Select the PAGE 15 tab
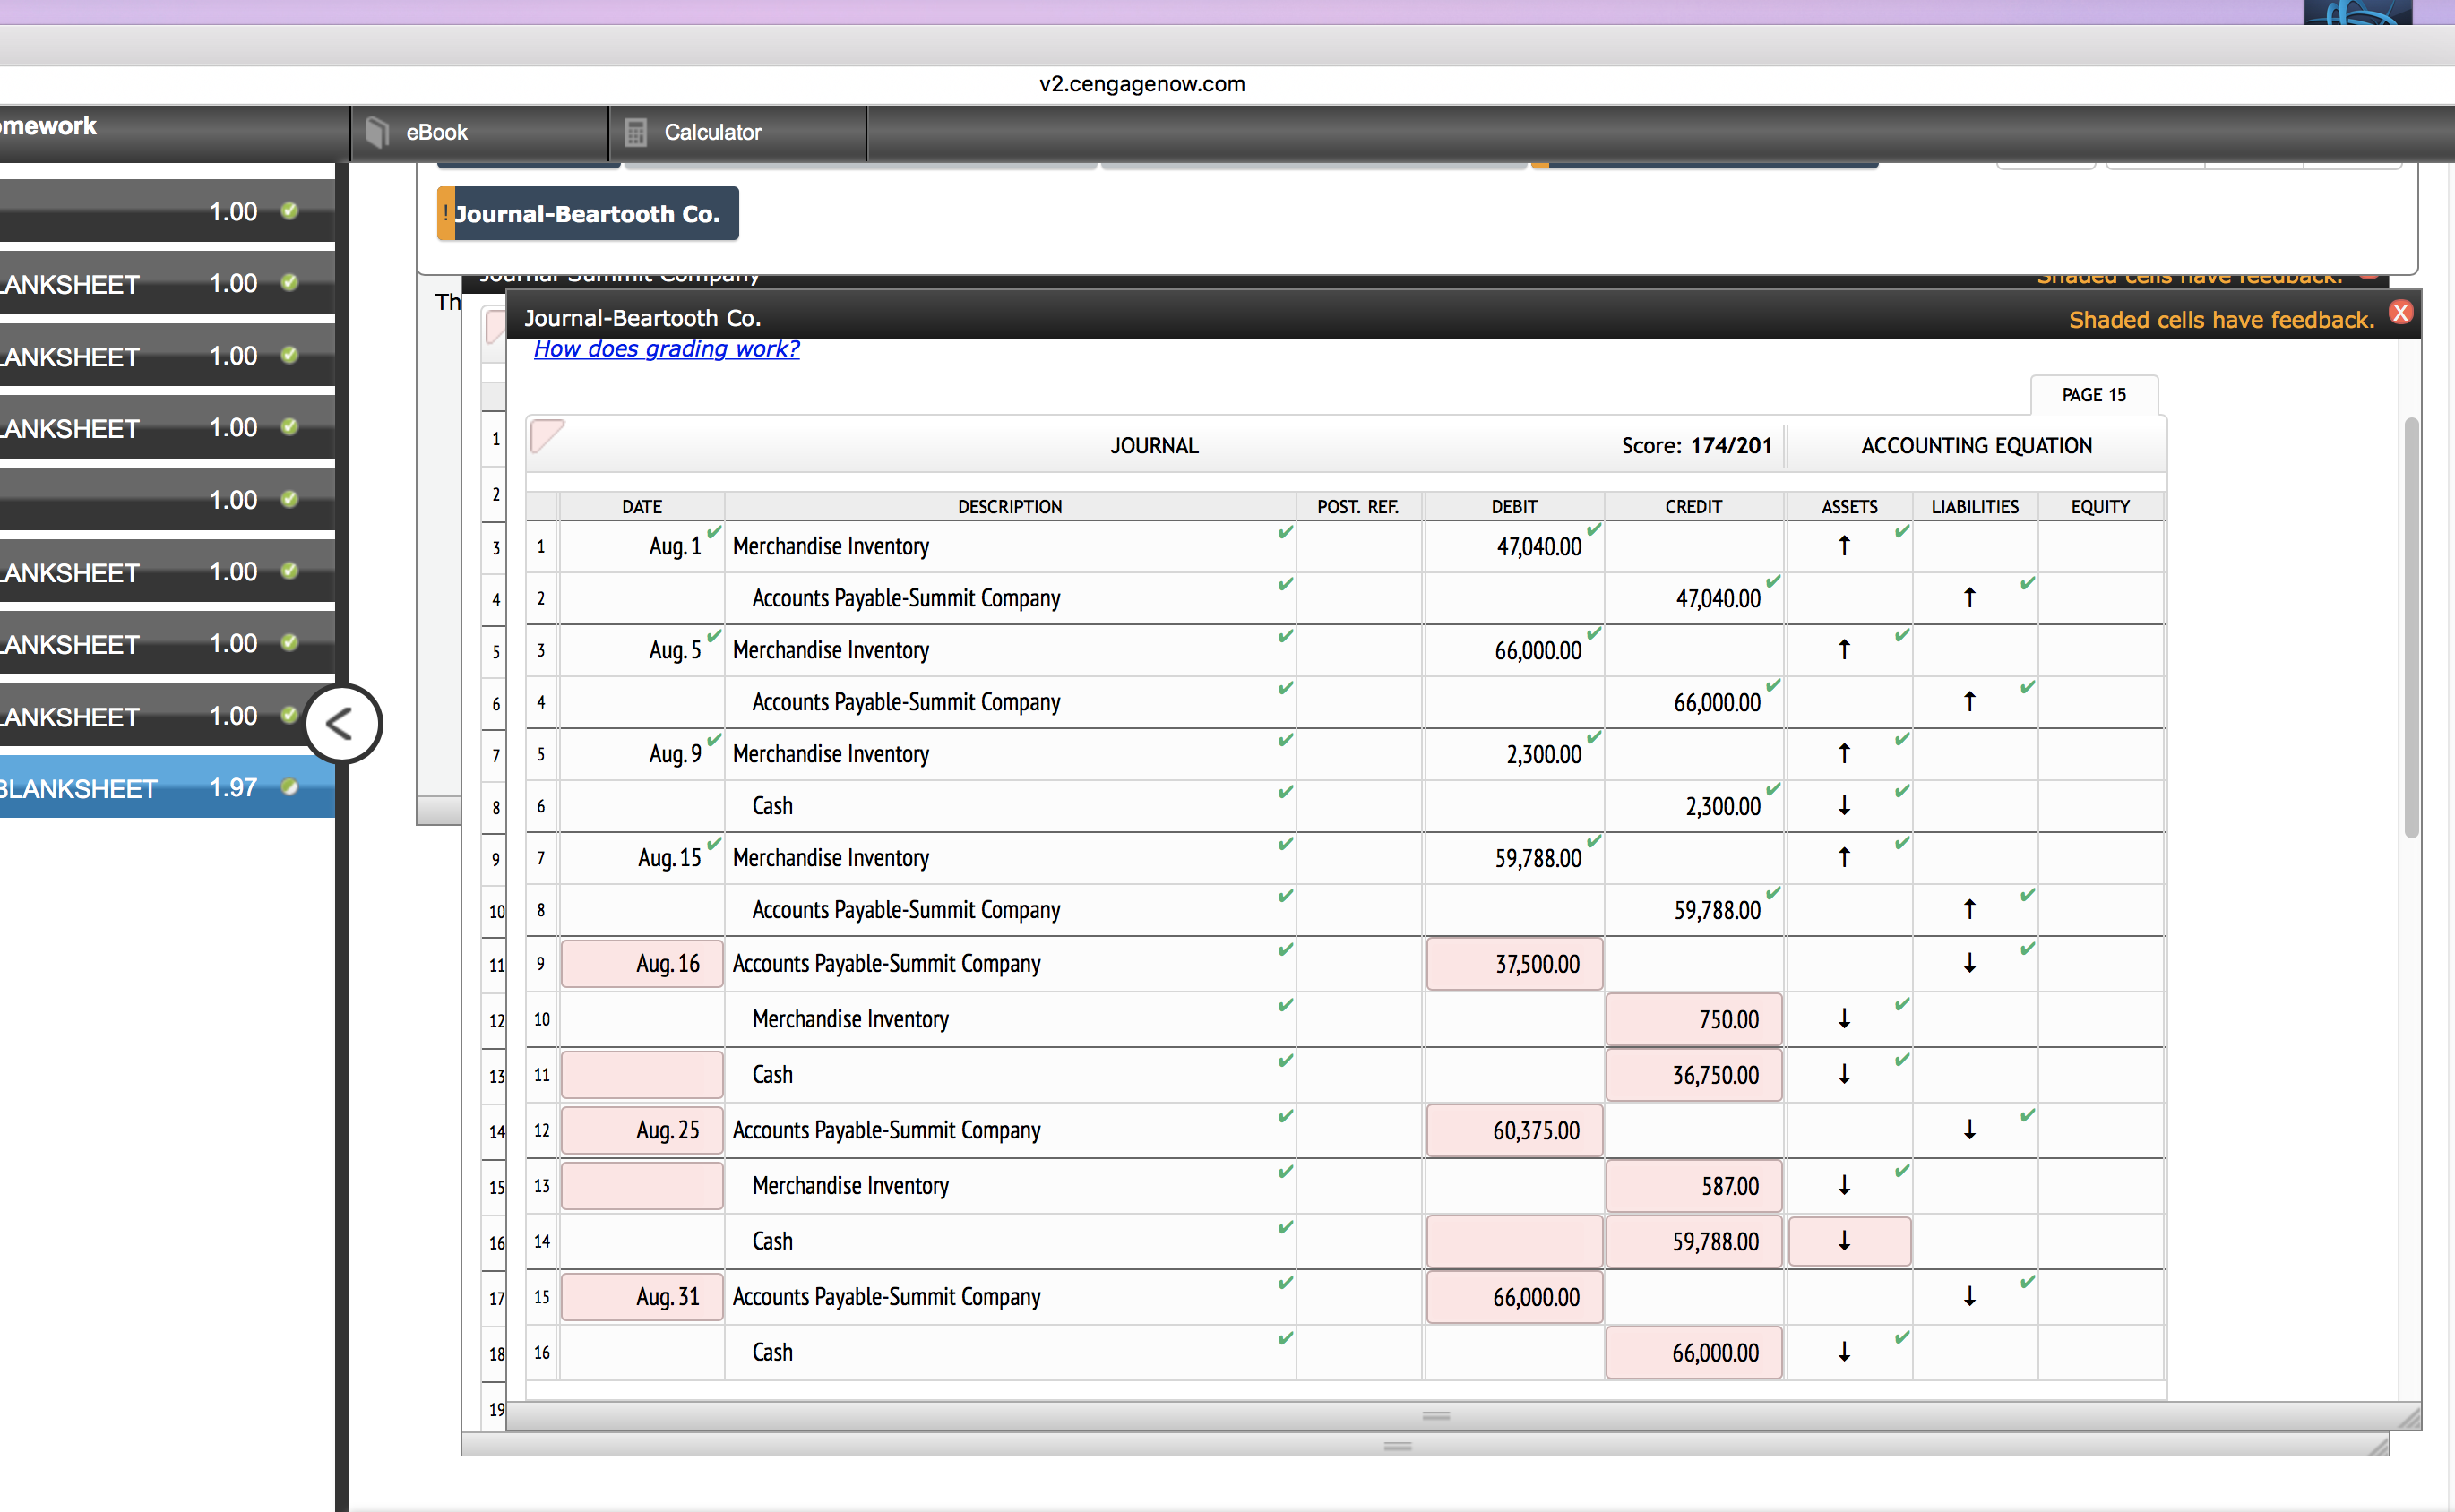Image resolution: width=2455 pixels, height=1512 pixels. tap(2093, 395)
